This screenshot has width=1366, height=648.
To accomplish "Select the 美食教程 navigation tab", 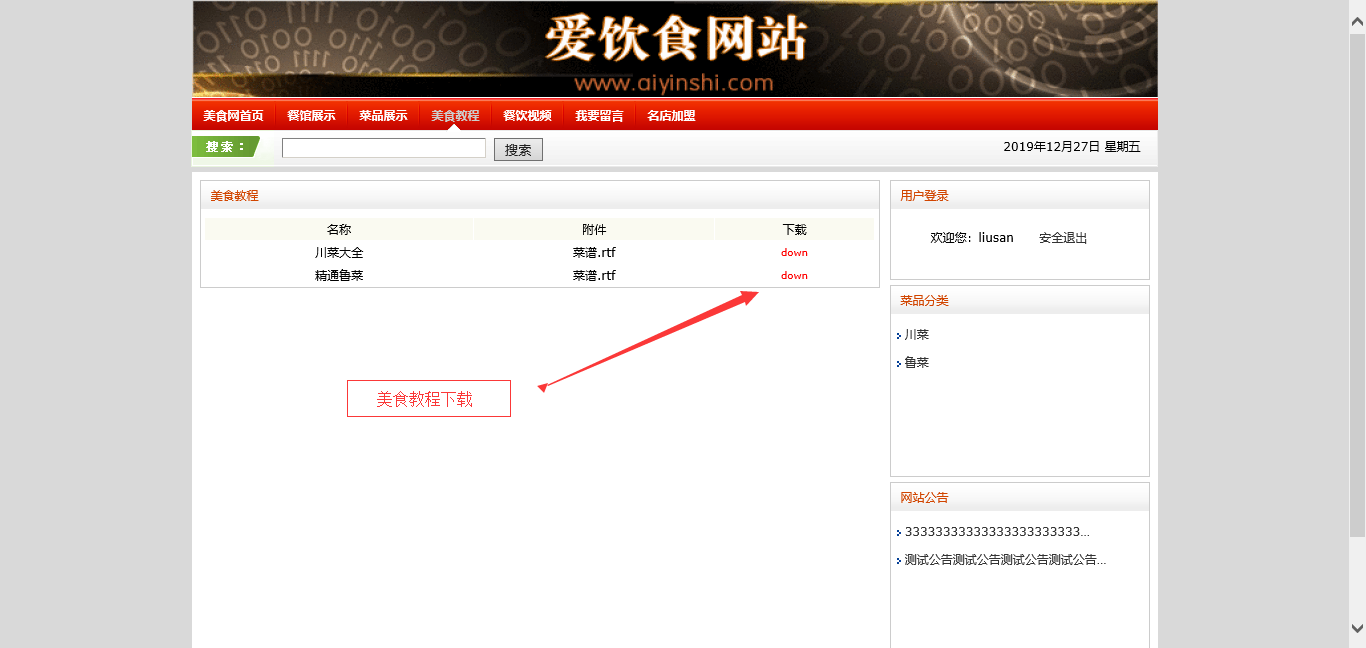I will point(455,115).
